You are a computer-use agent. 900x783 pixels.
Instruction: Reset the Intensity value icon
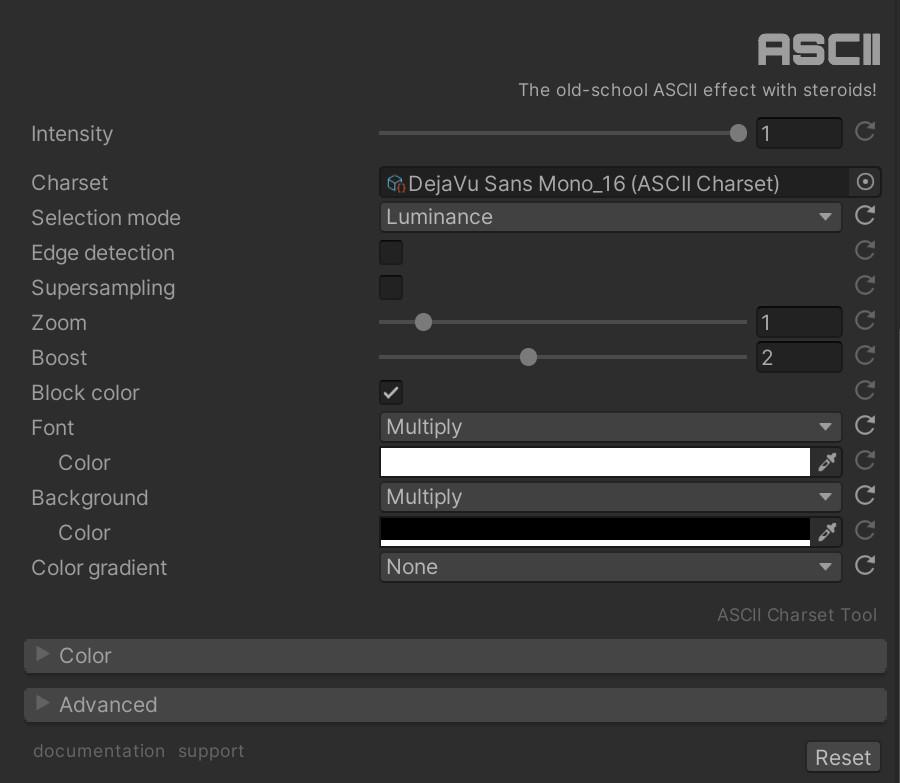coord(865,132)
